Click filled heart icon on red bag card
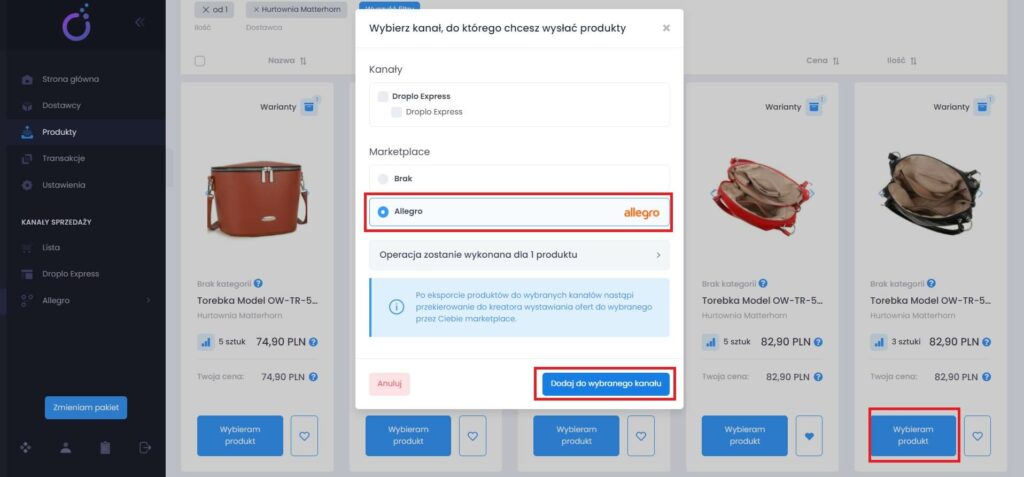This screenshot has height=477, width=1024. coord(809,435)
